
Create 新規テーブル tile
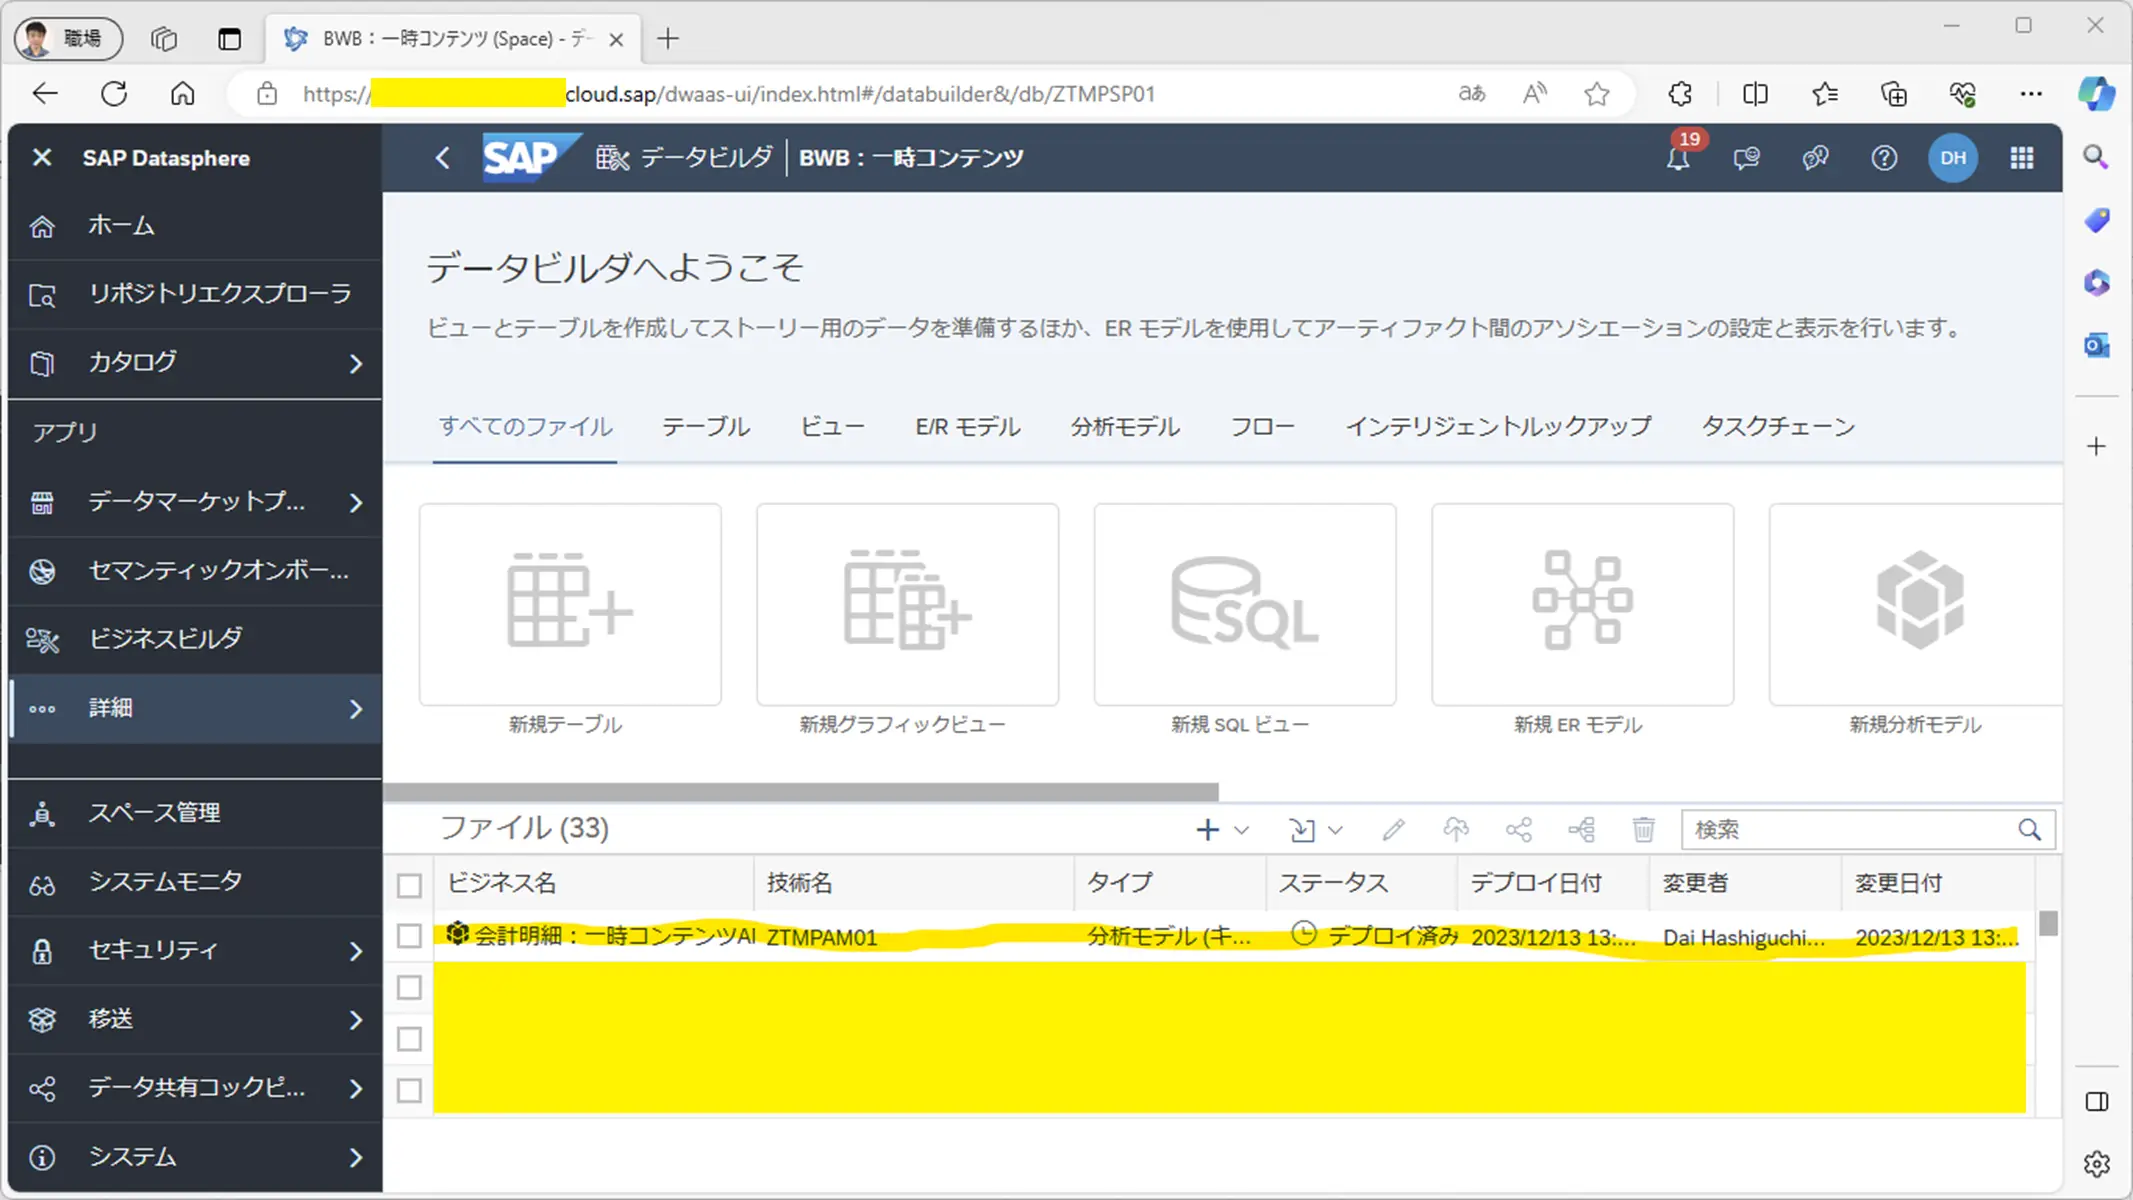click(570, 604)
